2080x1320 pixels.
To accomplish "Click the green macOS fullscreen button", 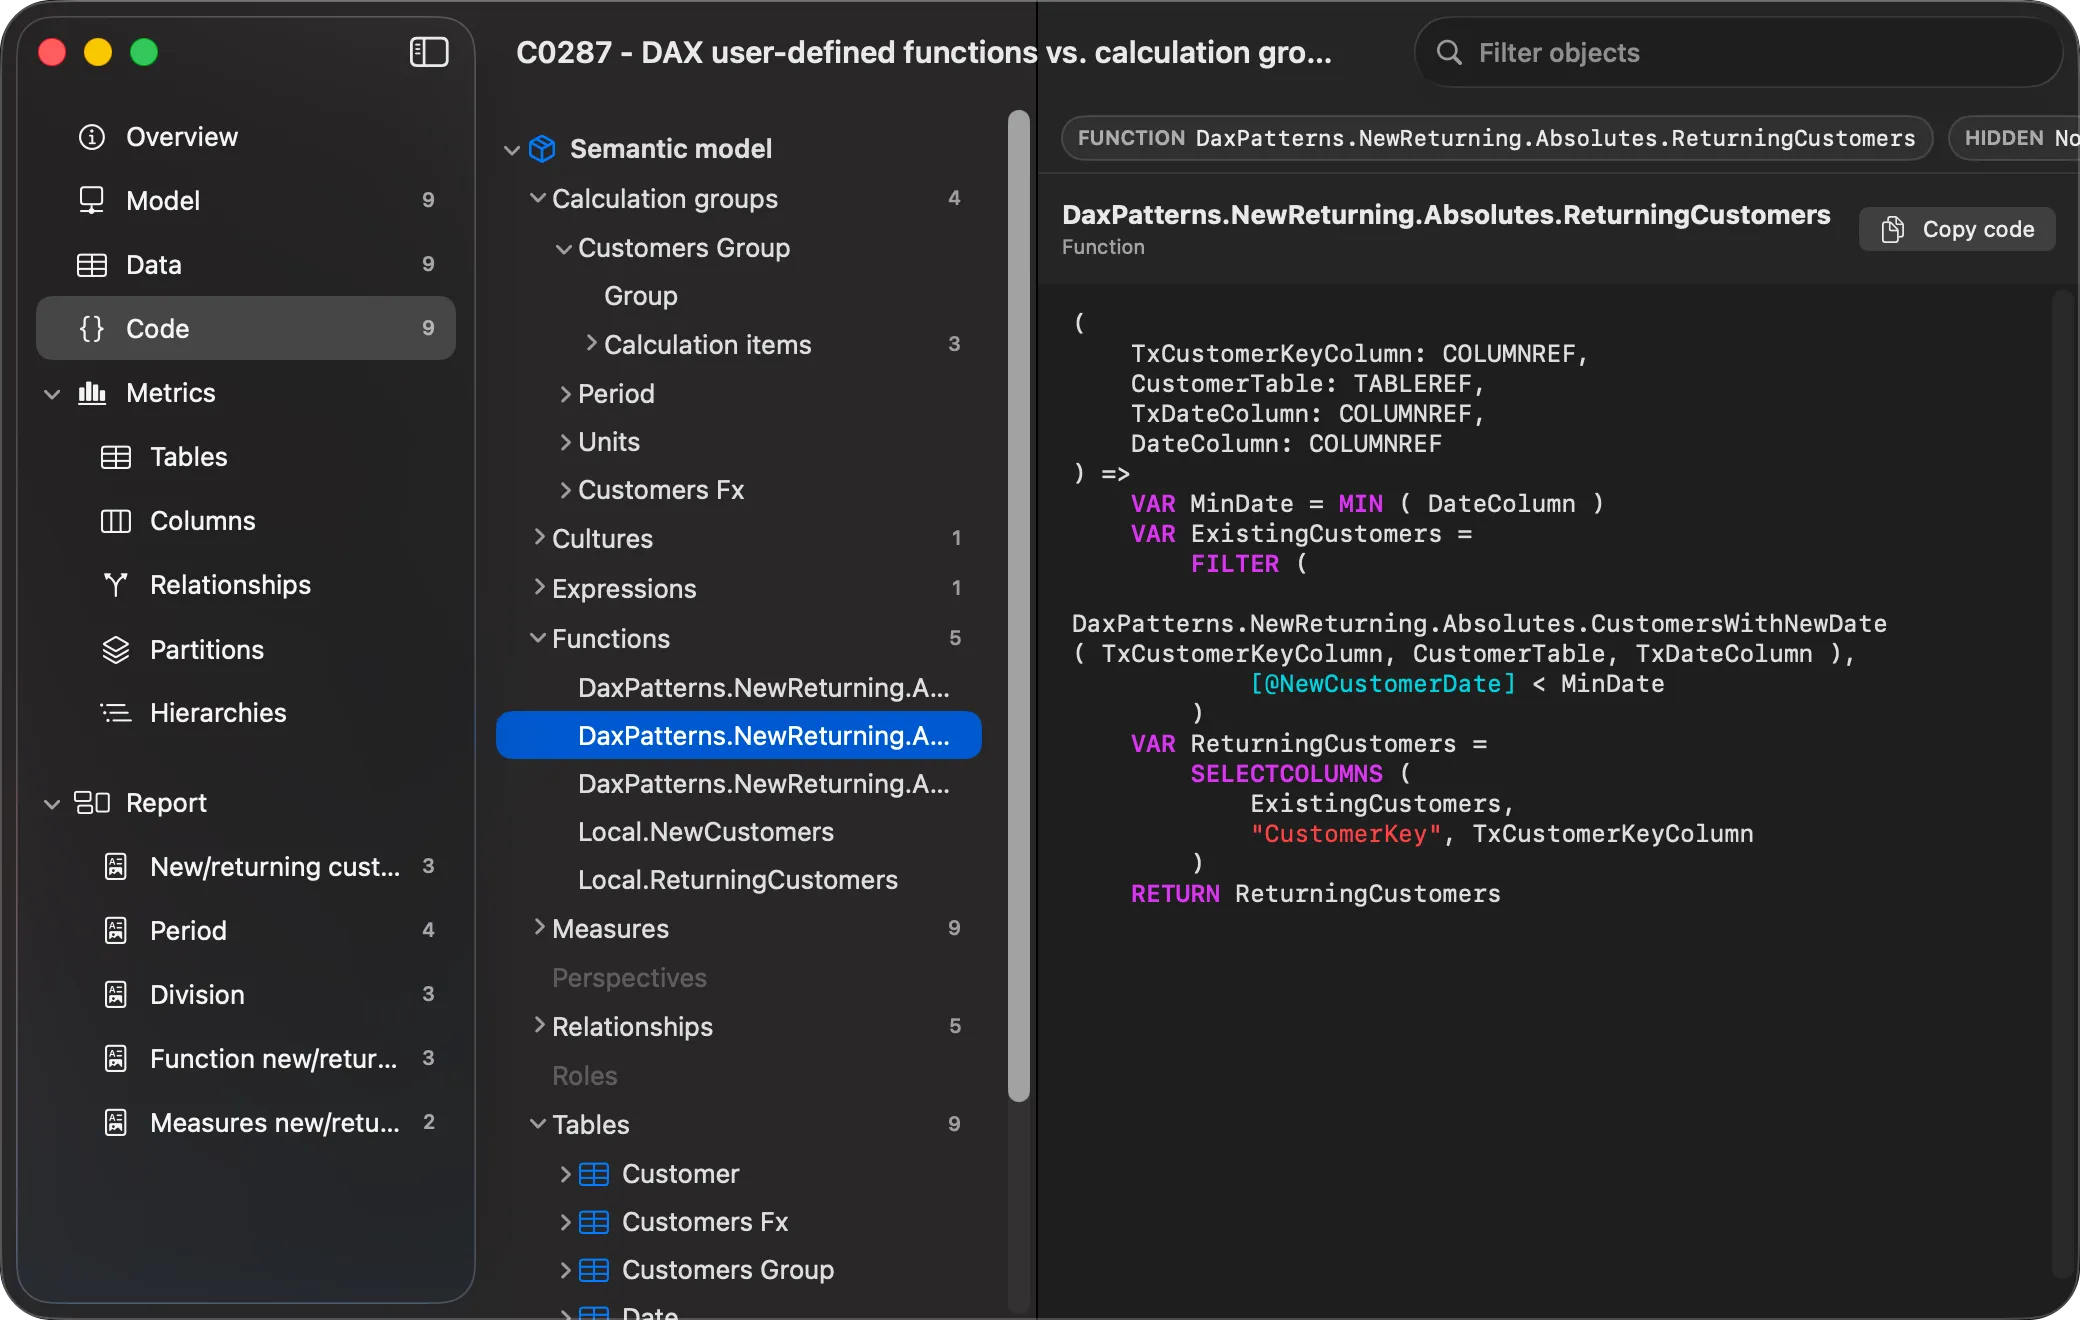I will [x=144, y=52].
